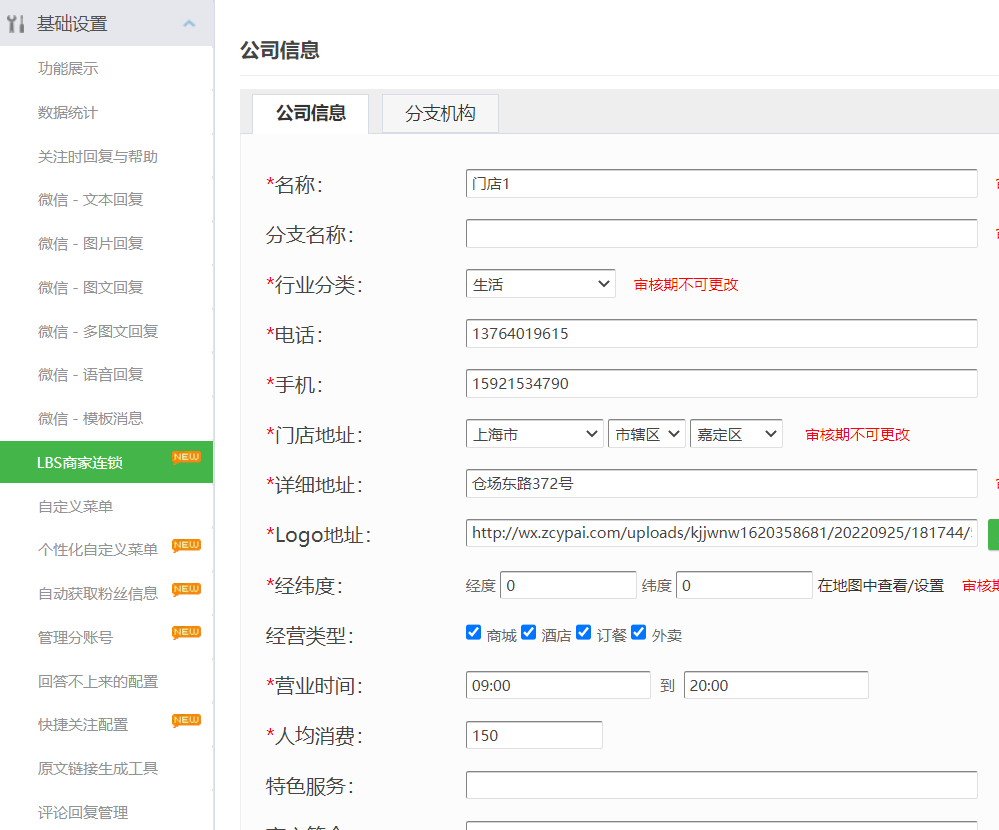
Task: Open the 上海市 province dropdown
Action: (534, 434)
